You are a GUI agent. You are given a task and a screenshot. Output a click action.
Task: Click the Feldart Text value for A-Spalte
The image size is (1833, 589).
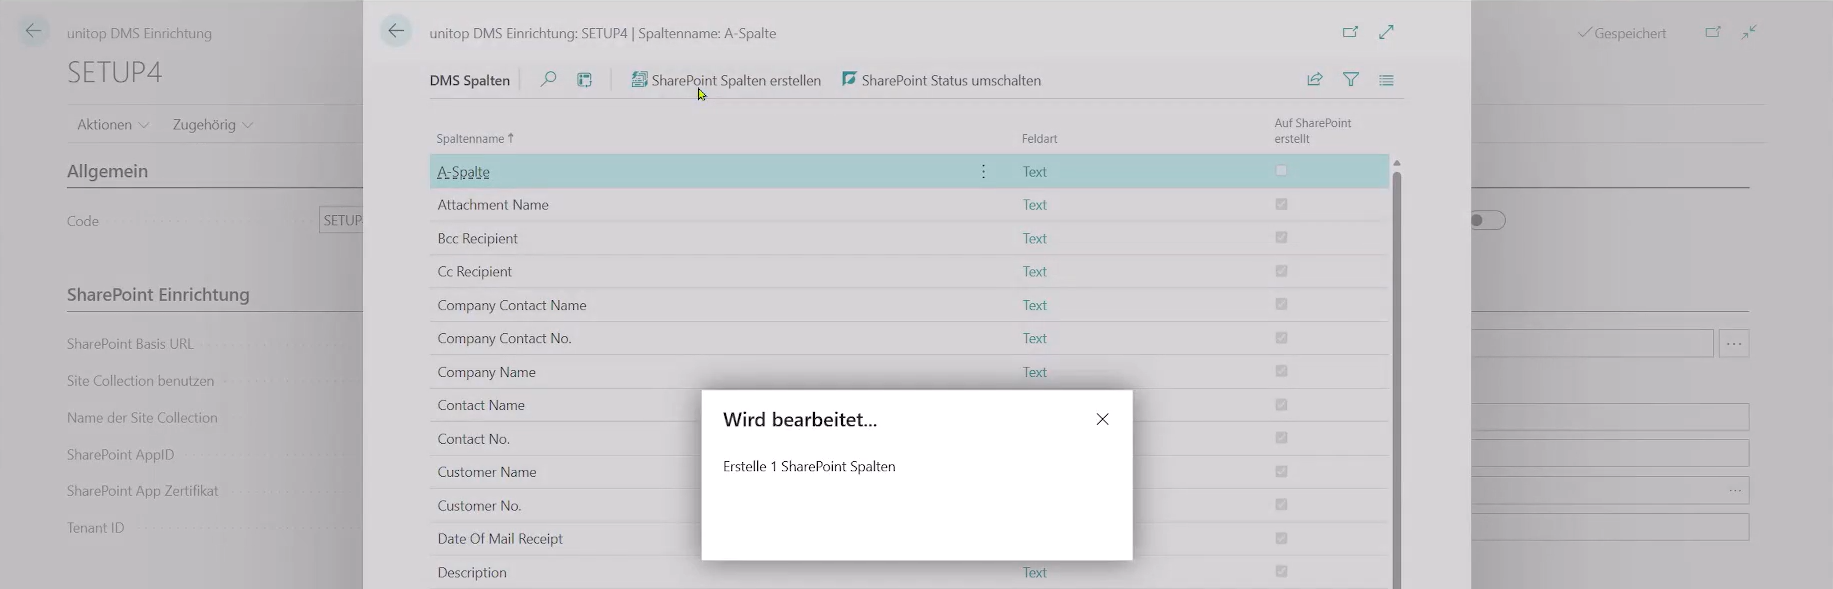coord(1034,172)
